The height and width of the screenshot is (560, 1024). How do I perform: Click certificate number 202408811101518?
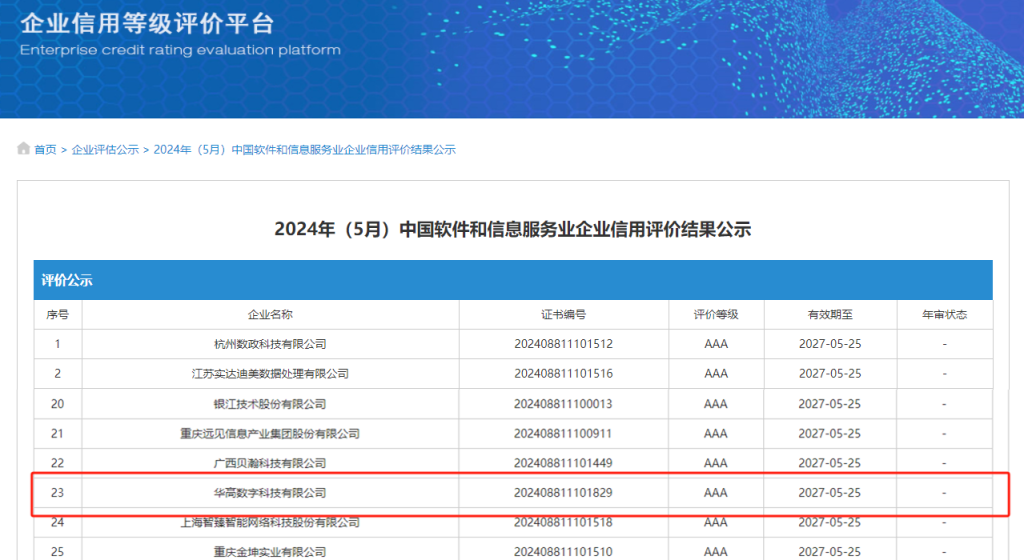[x=563, y=522]
